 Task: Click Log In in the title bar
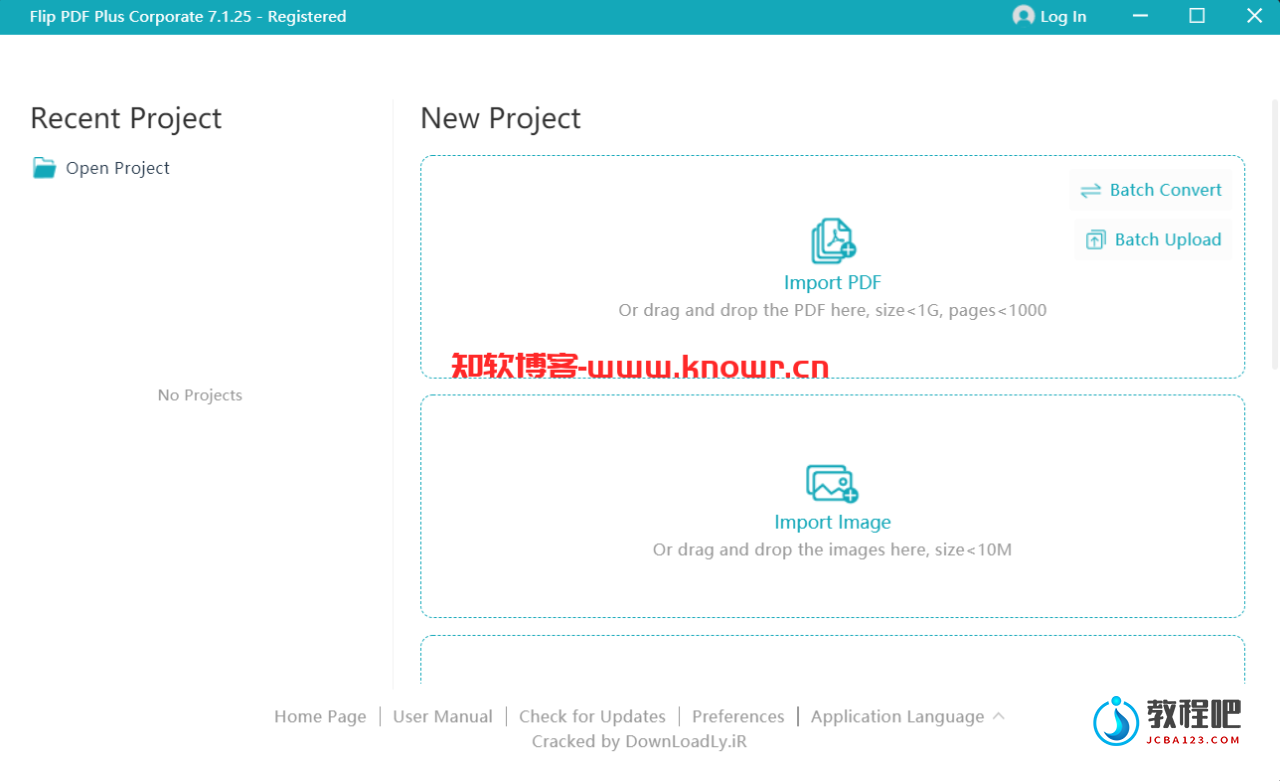click(1049, 16)
